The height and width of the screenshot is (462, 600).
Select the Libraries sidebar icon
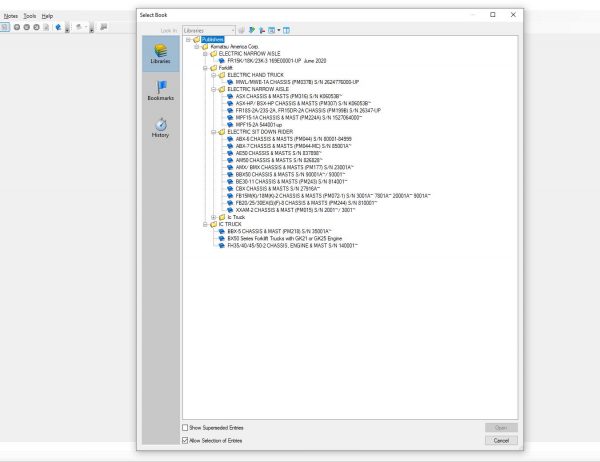coord(161,54)
